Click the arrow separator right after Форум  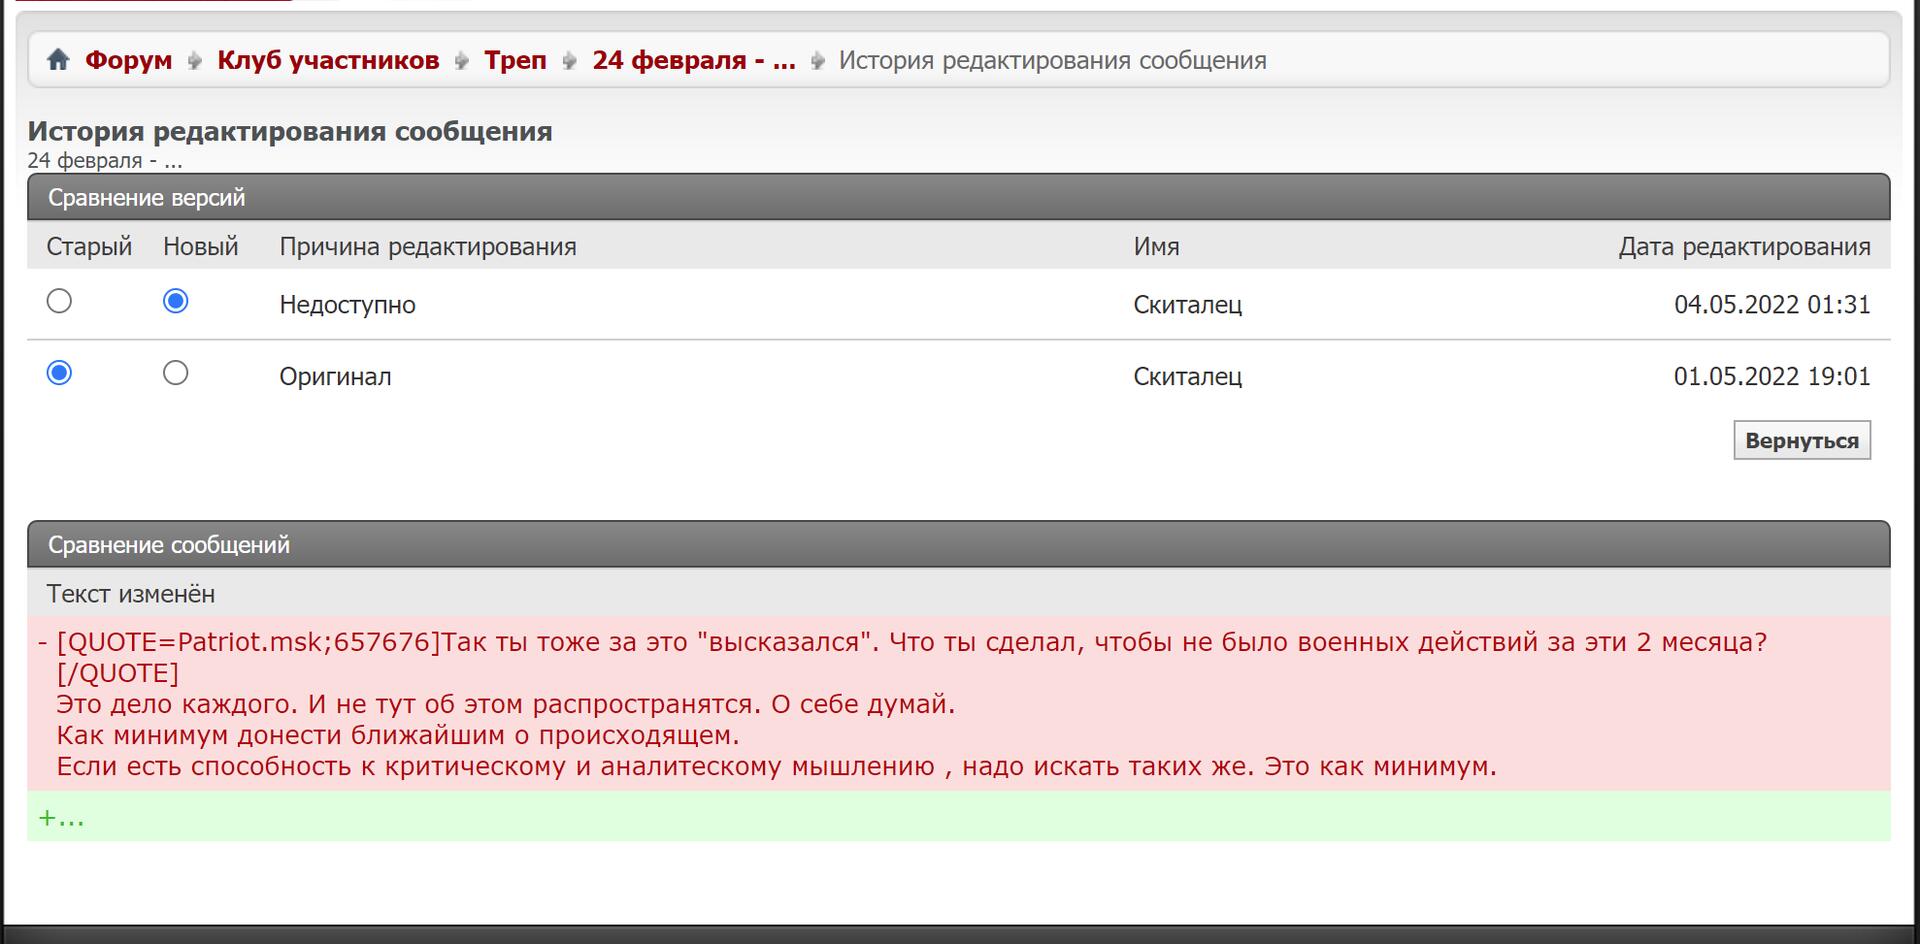[195, 61]
